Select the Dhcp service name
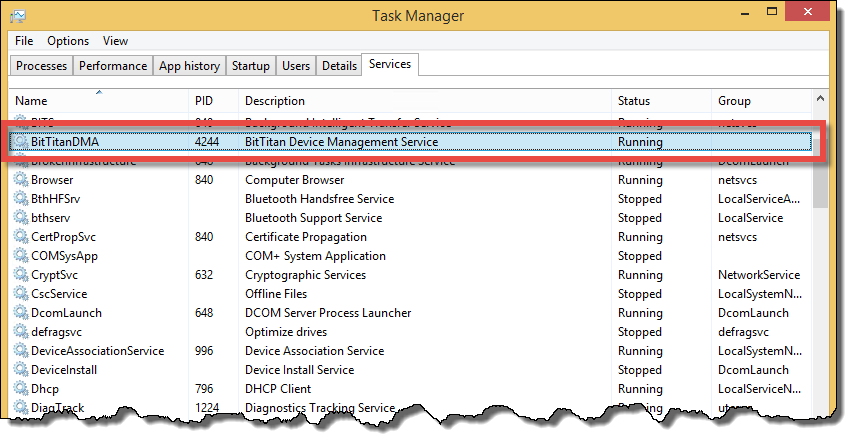This screenshot has width=852, height=448. 45,389
